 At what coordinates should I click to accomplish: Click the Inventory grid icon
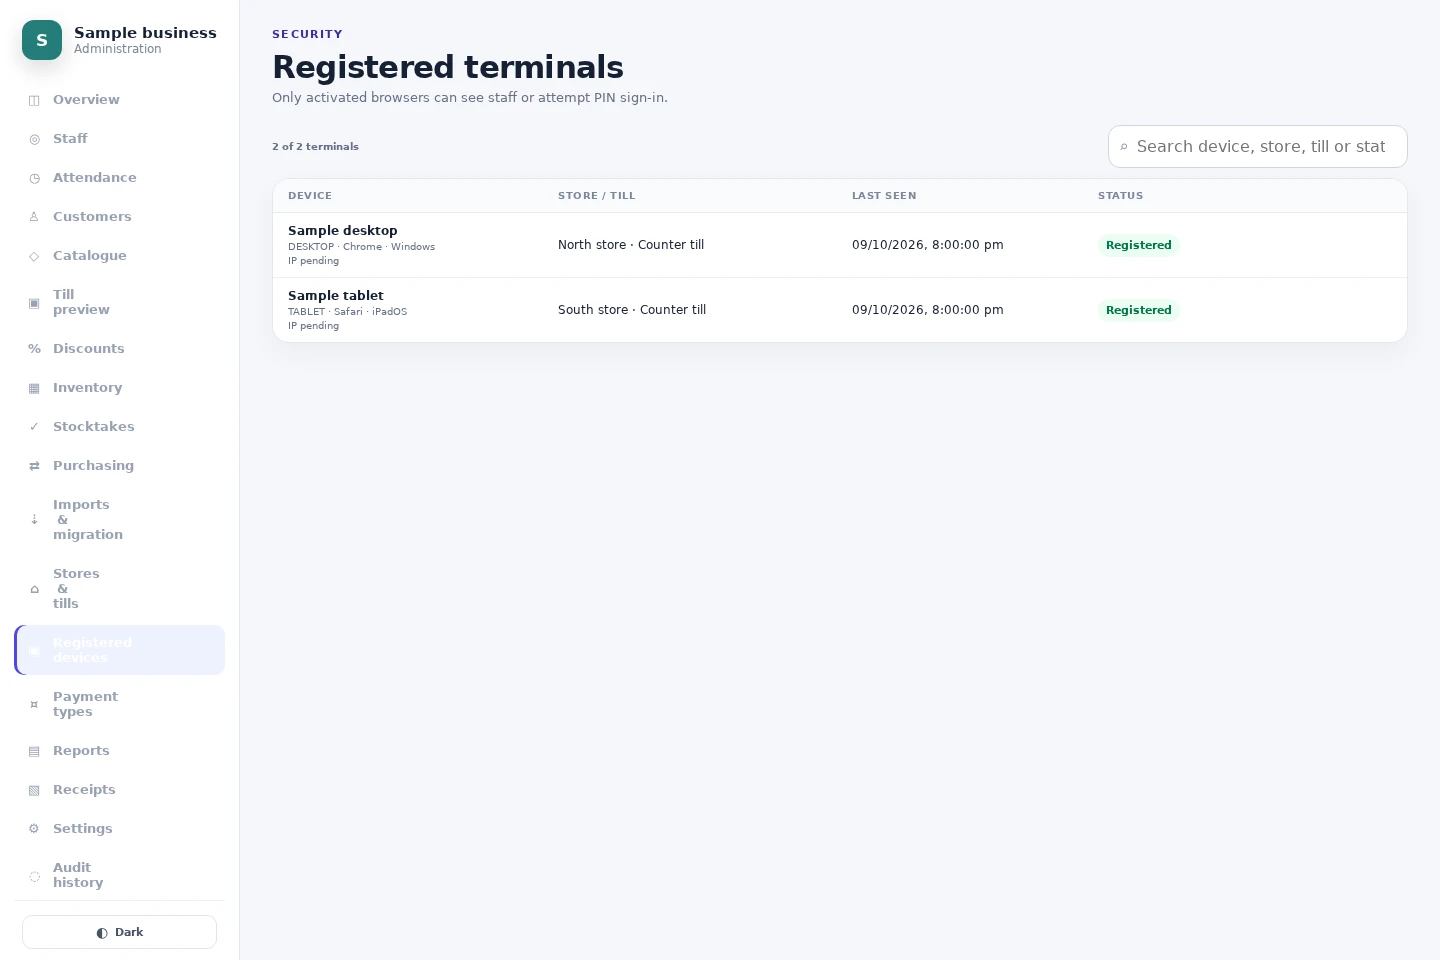point(34,388)
